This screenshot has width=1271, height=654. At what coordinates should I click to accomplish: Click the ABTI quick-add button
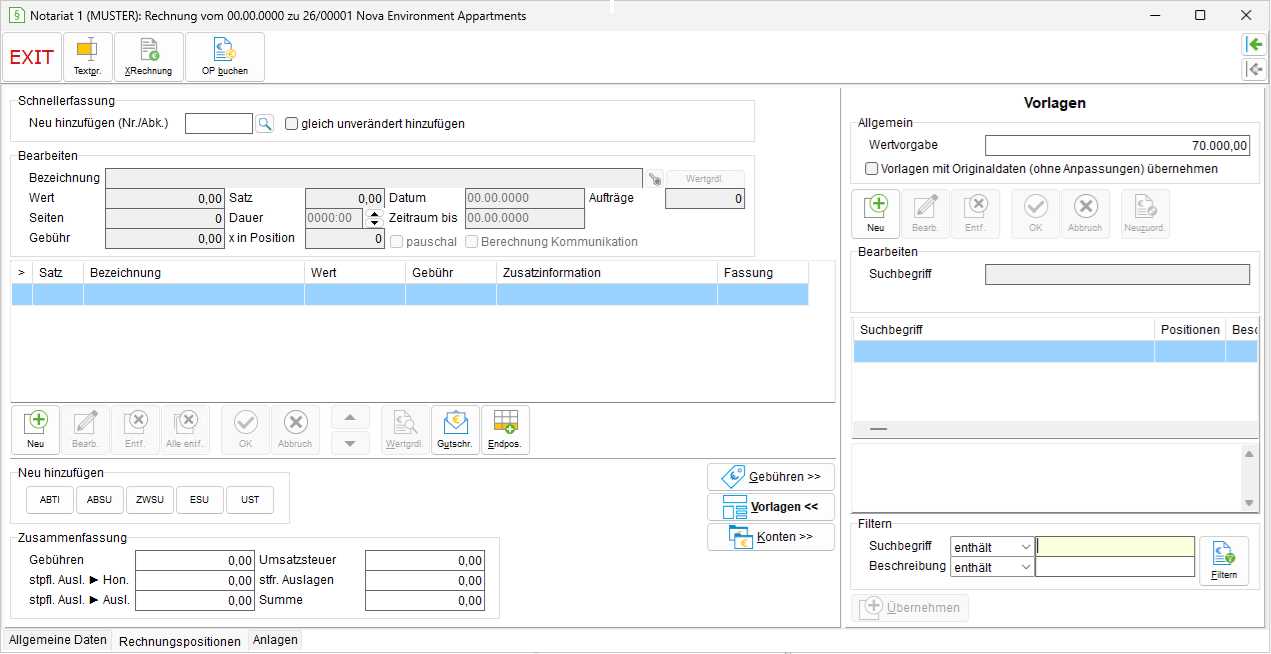(x=50, y=499)
